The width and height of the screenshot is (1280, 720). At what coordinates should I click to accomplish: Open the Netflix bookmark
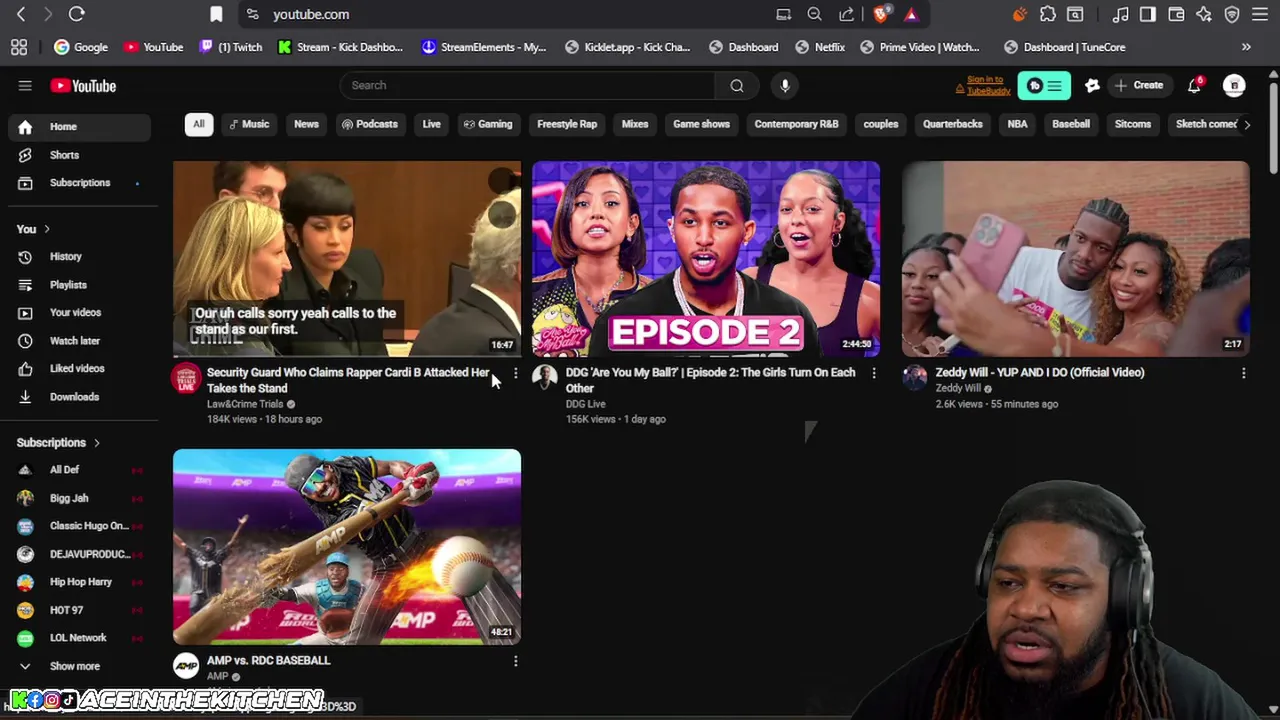coord(819,47)
